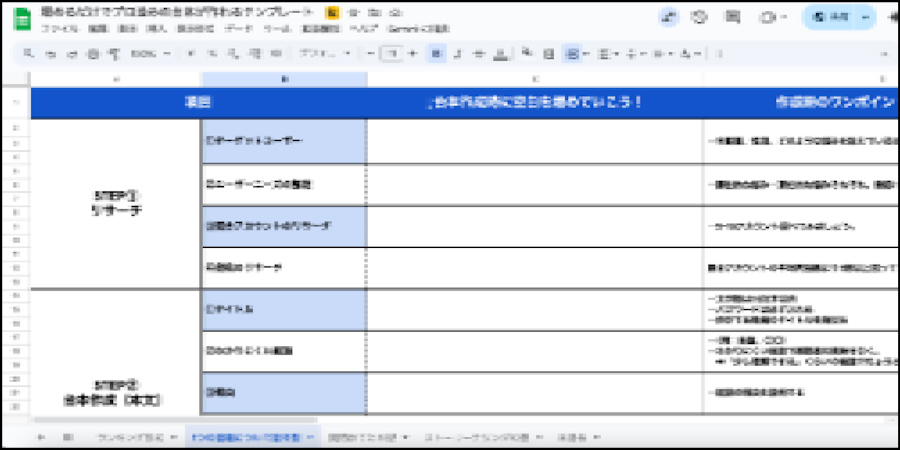900x450 pixels.
Task: Open the active blue sheet tab's dropdown arrow
Action: 311,437
